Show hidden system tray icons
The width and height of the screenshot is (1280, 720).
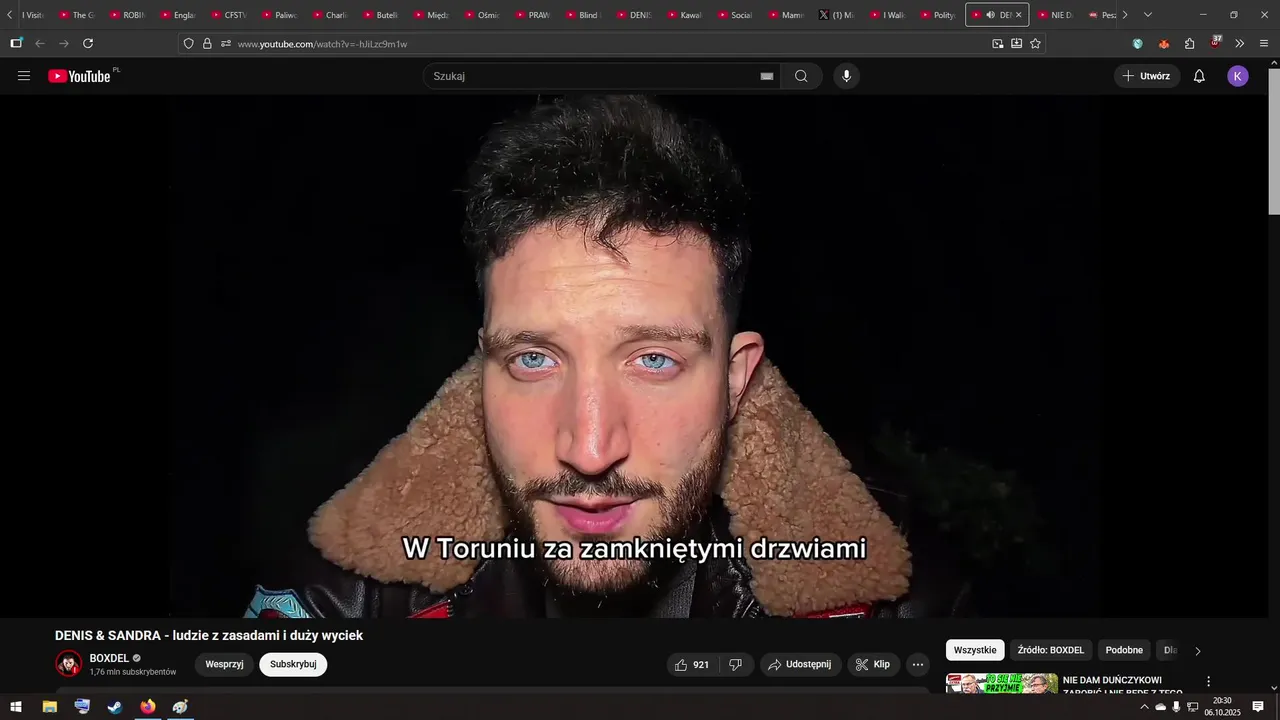coord(1144,707)
